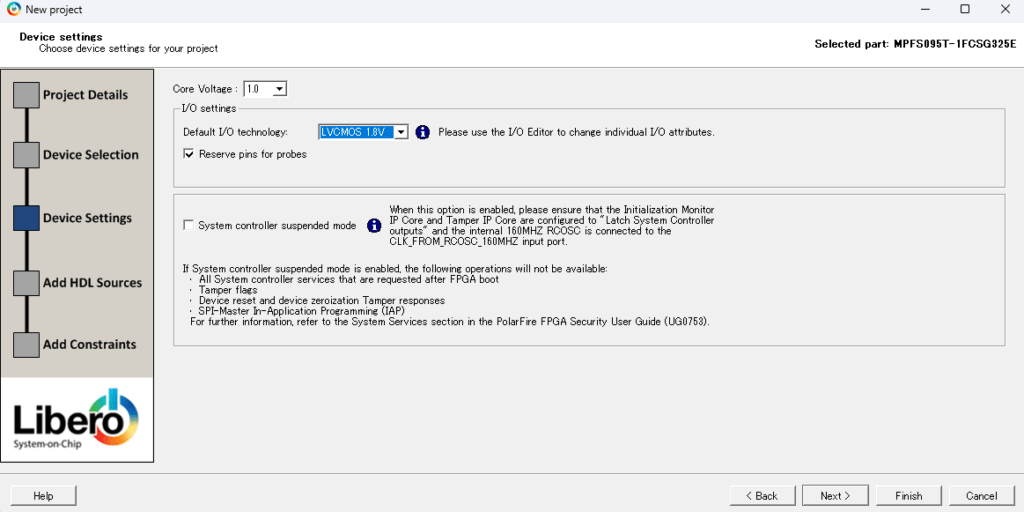Image resolution: width=1024 pixels, height=512 pixels.
Task: Open Help for the wizard
Action: point(43,495)
